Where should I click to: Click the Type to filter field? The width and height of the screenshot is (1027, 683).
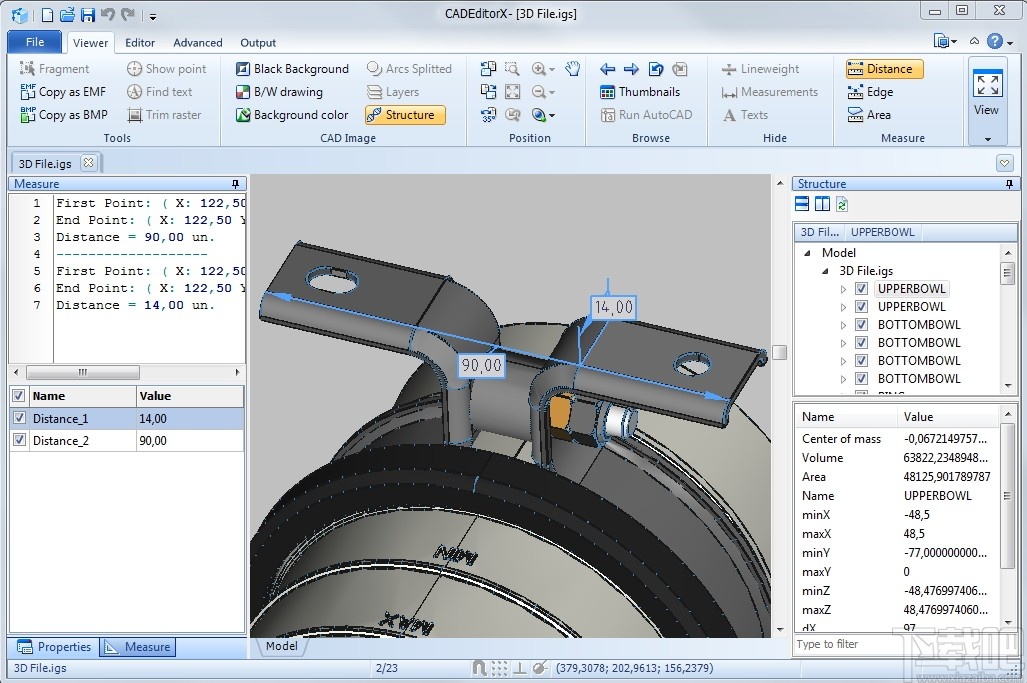pyautogui.click(x=895, y=644)
